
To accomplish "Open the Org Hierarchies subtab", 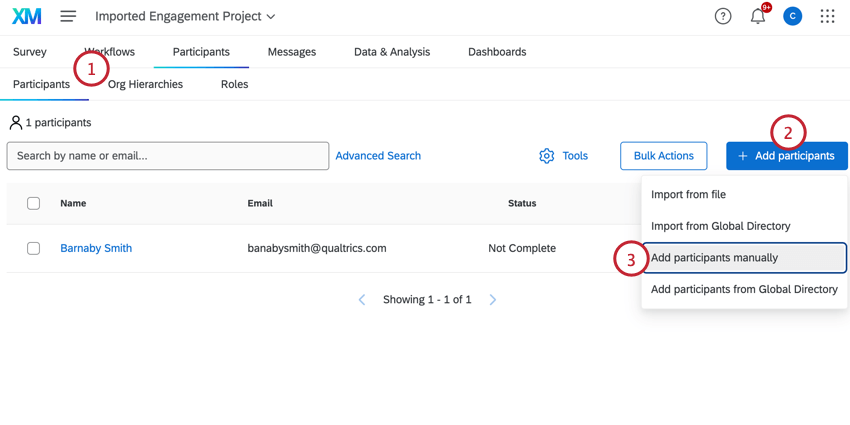I will pos(145,84).
